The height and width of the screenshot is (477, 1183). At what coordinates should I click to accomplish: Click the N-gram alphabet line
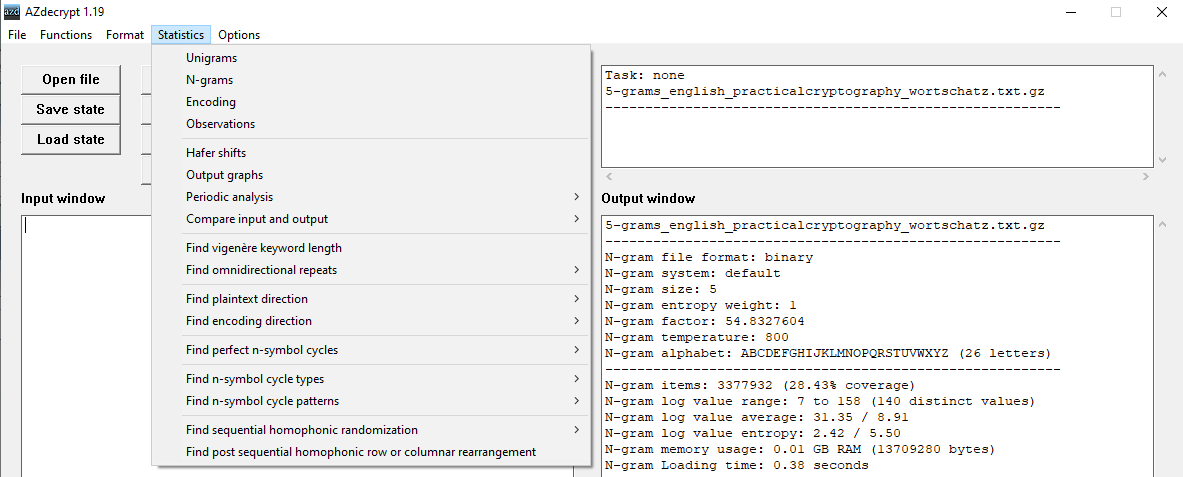(x=828, y=353)
